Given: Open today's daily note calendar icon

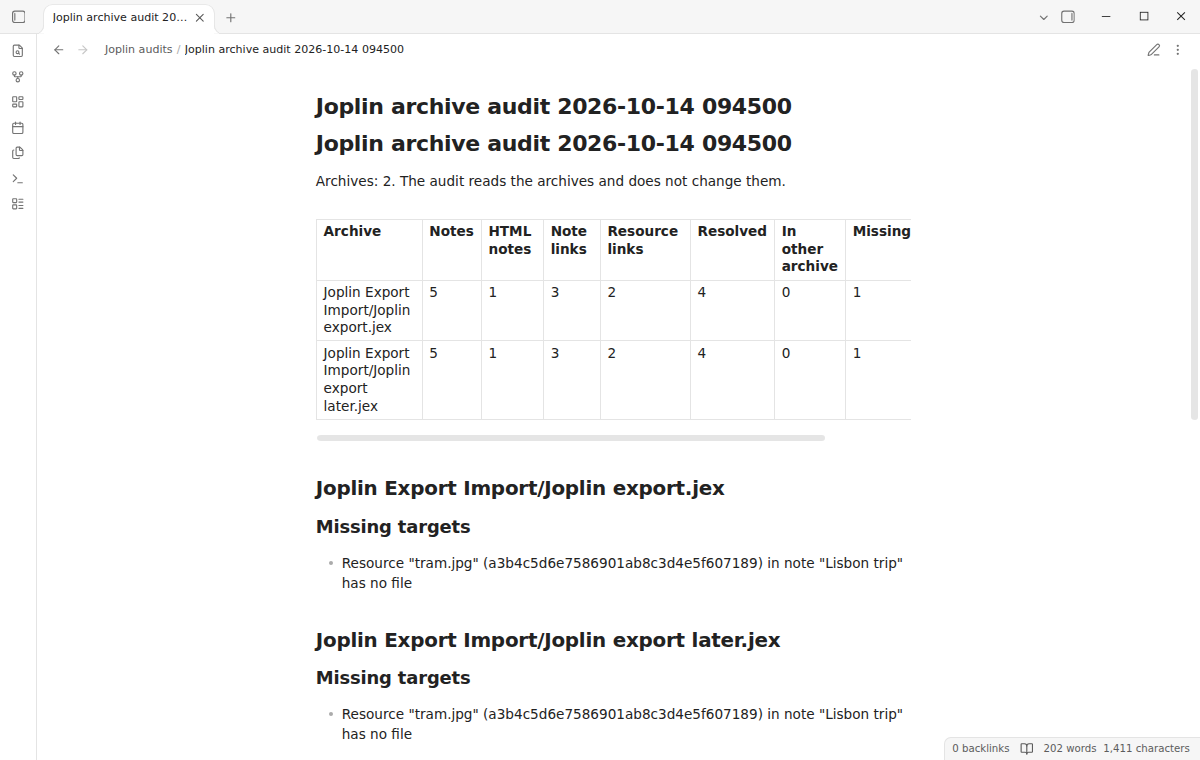Looking at the screenshot, I should coord(18,128).
